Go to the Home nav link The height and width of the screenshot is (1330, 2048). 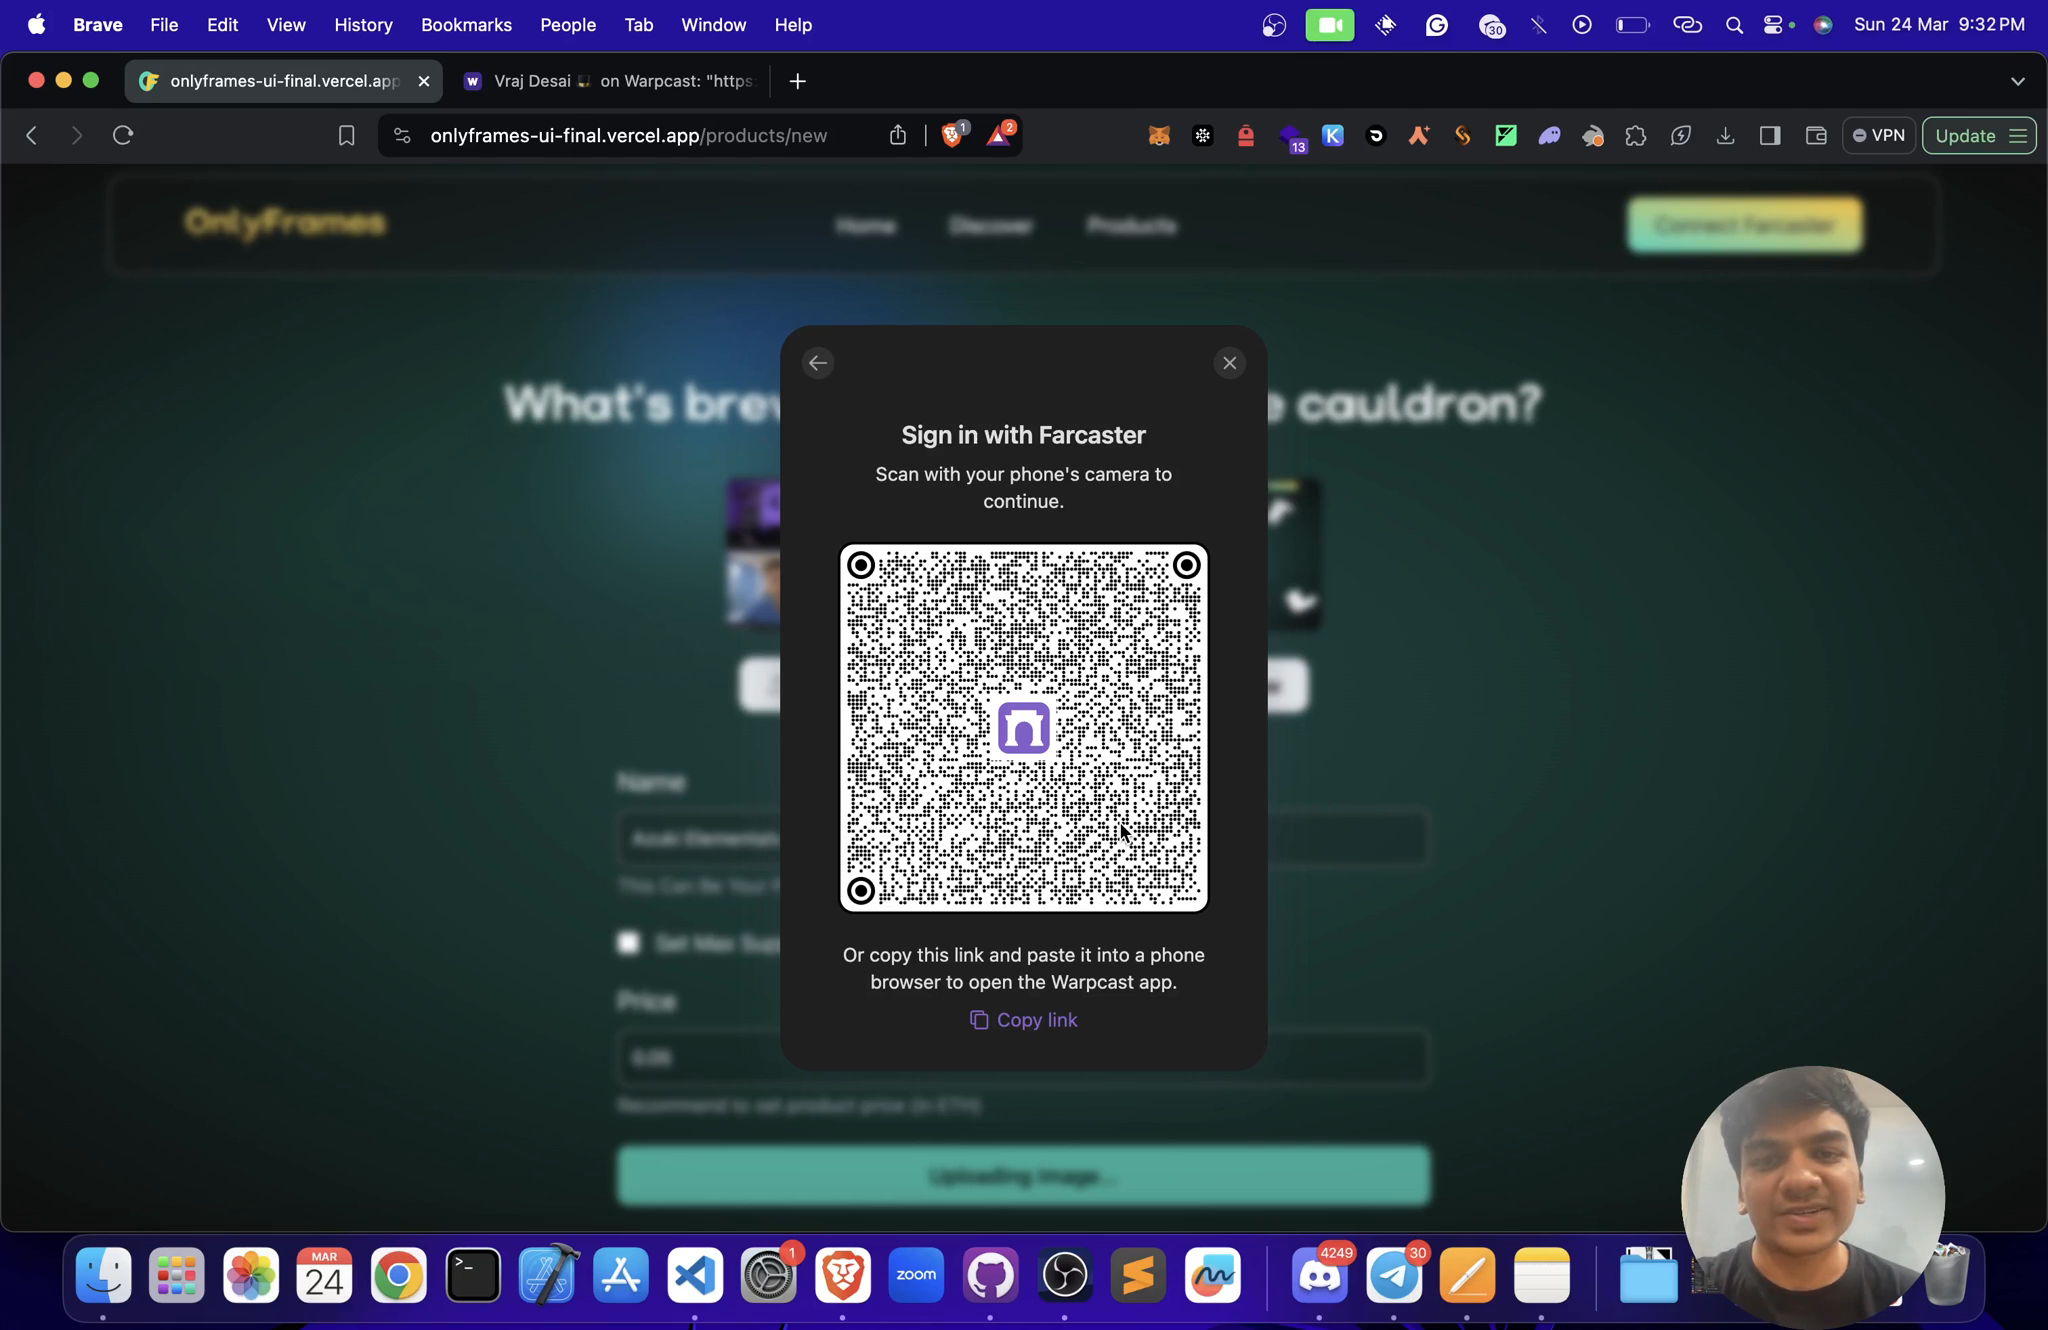[x=865, y=226]
